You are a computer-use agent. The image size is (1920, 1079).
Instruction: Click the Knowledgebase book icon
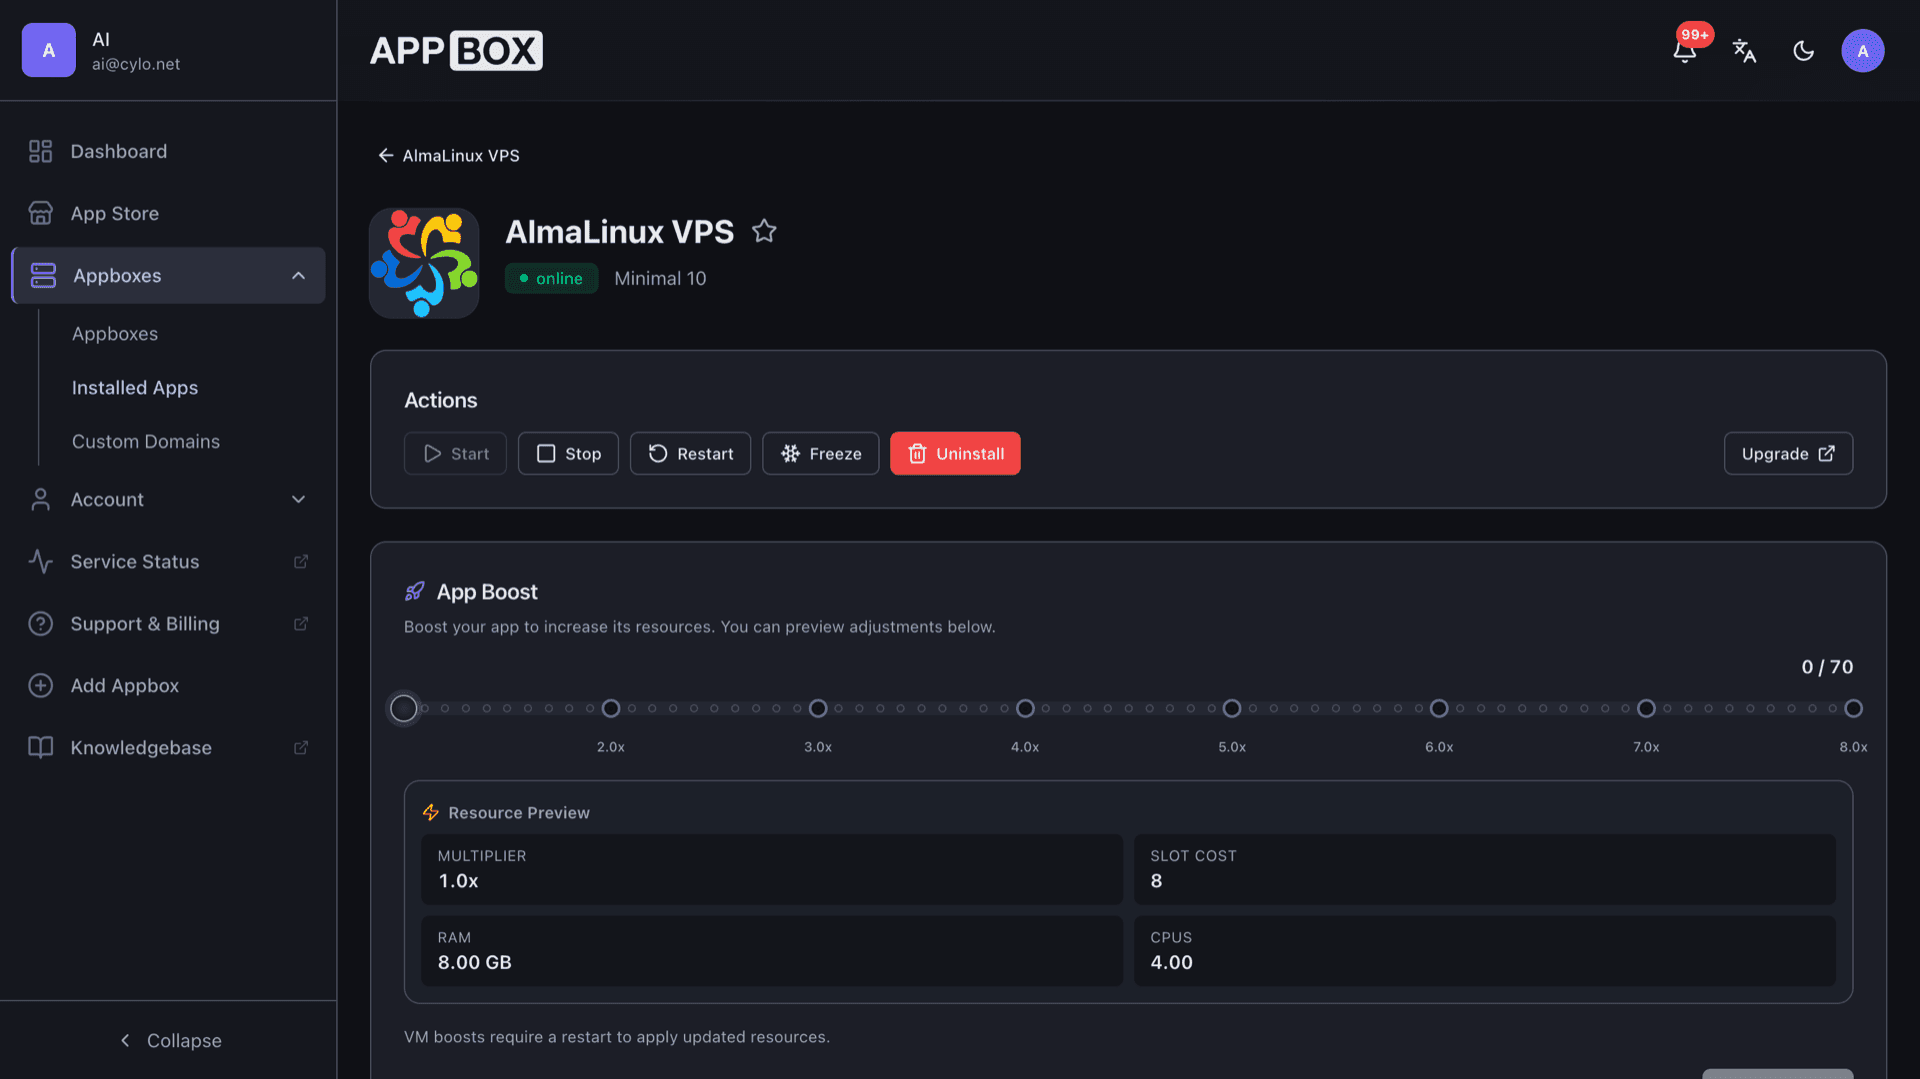click(40, 747)
